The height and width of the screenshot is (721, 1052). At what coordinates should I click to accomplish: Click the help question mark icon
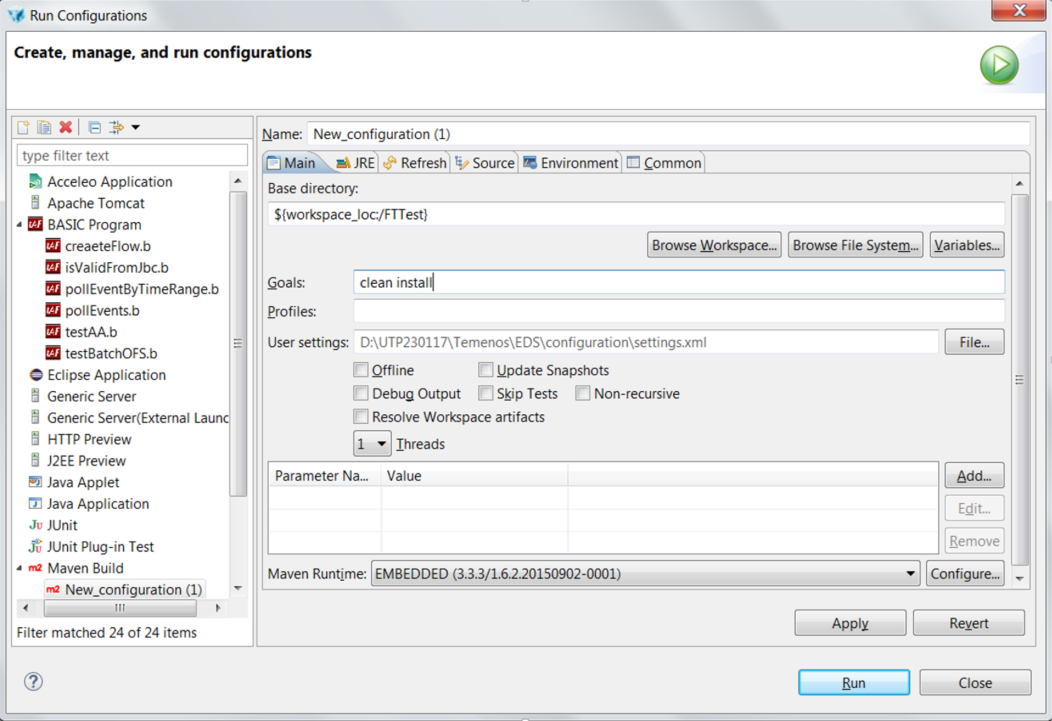33,681
